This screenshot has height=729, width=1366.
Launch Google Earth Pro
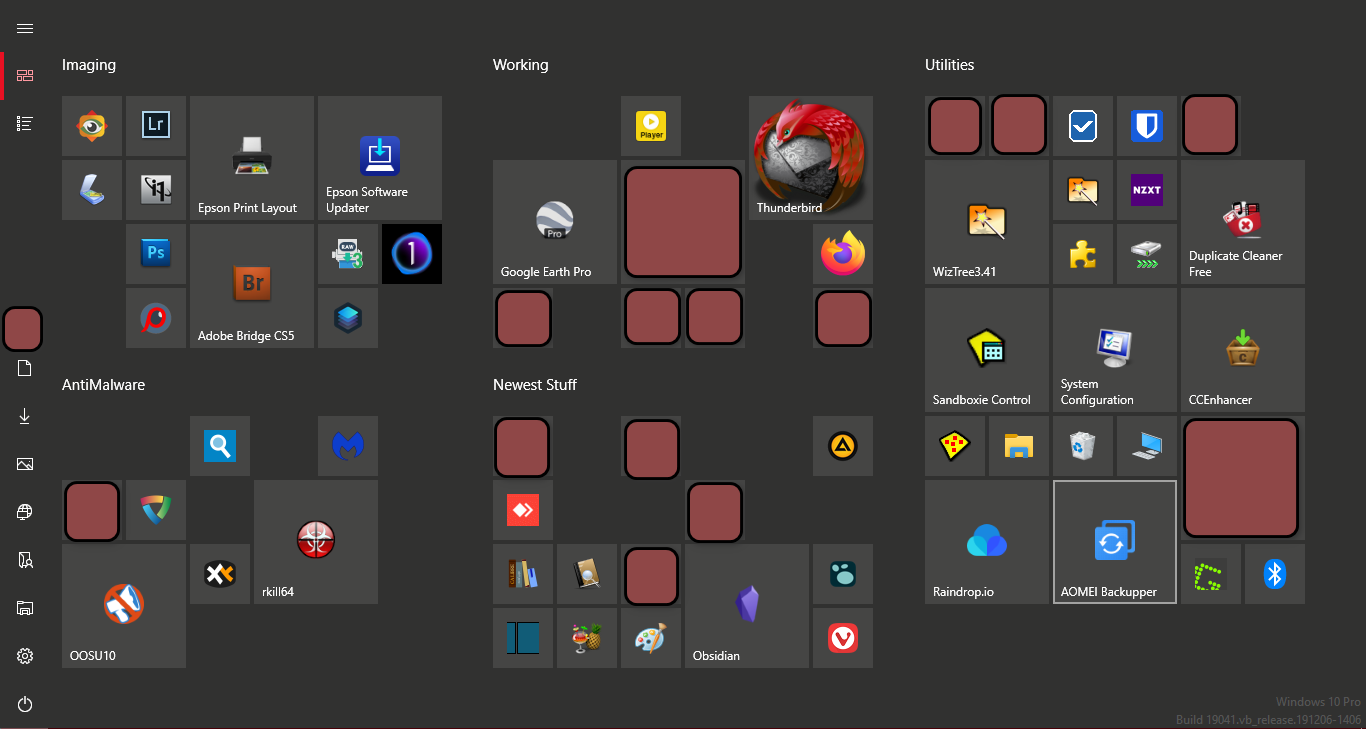[555, 222]
